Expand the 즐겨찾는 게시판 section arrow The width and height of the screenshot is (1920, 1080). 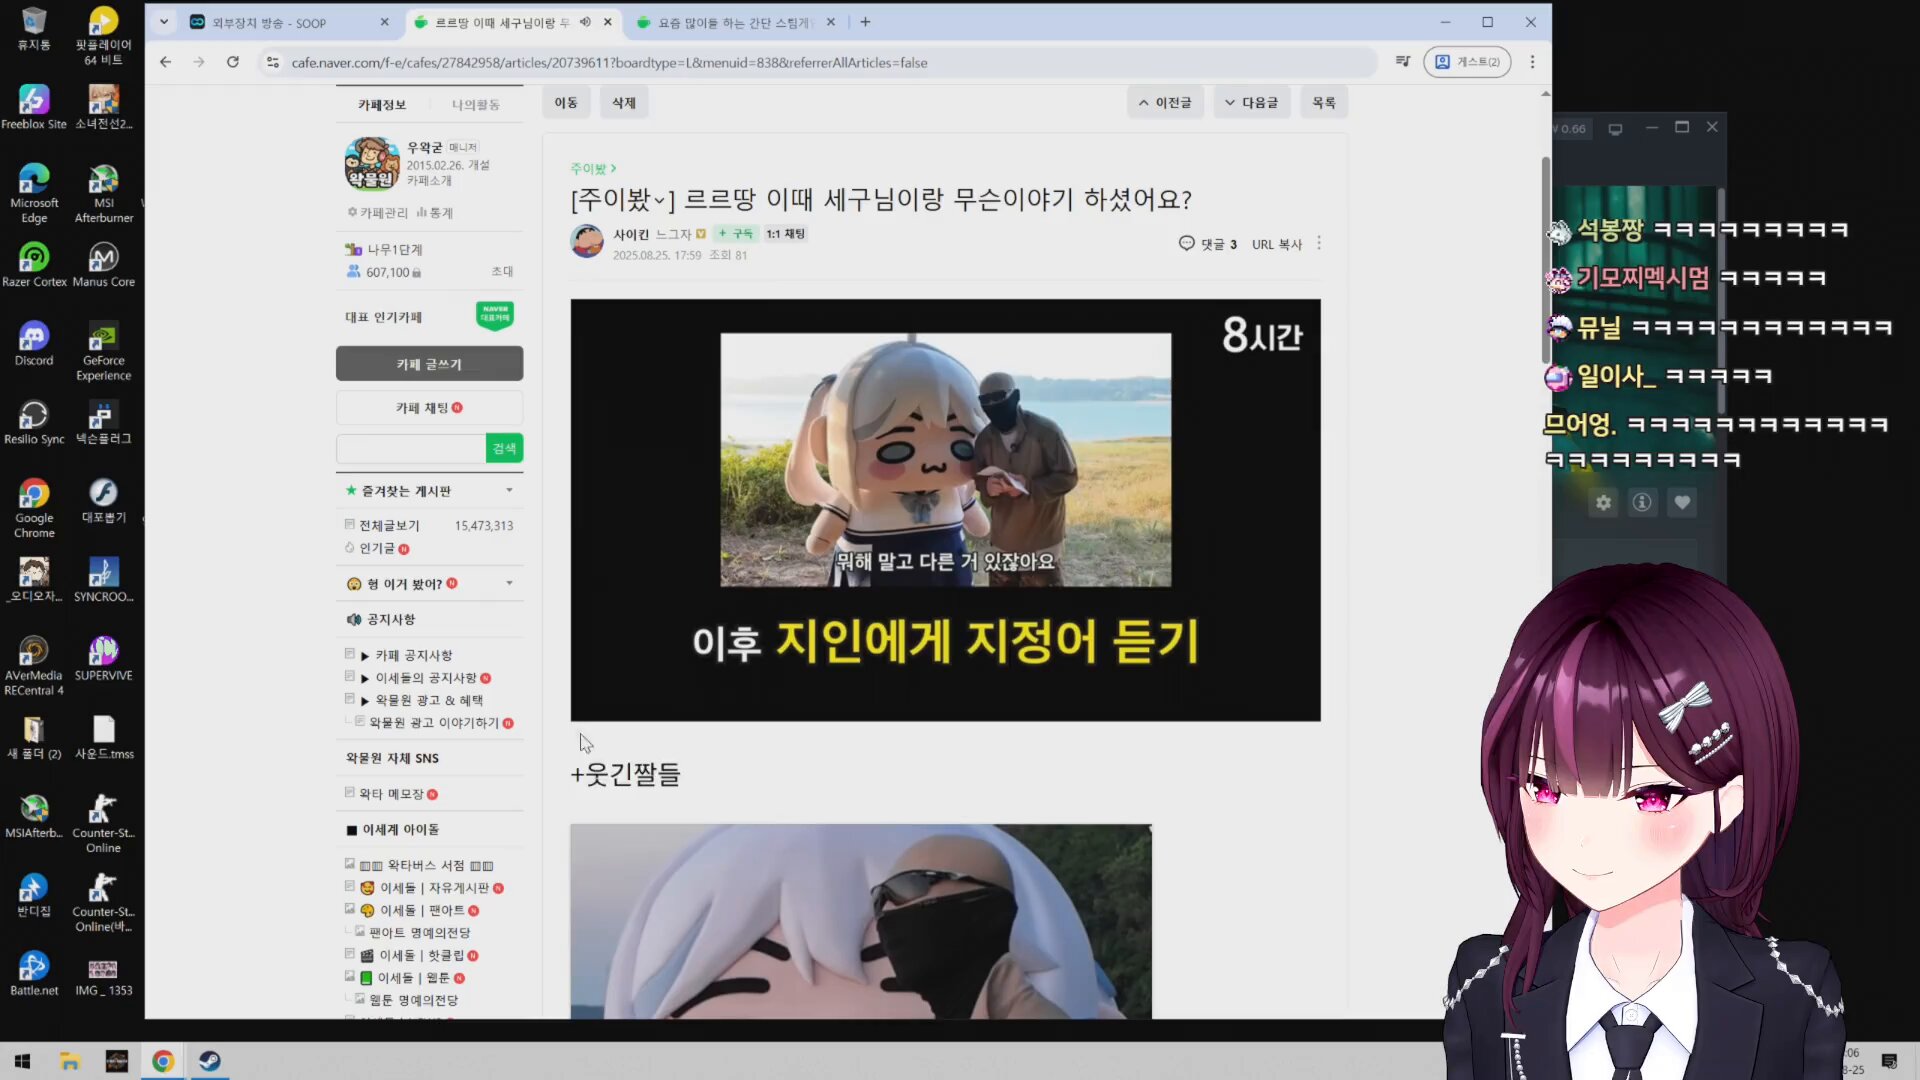(x=509, y=490)
